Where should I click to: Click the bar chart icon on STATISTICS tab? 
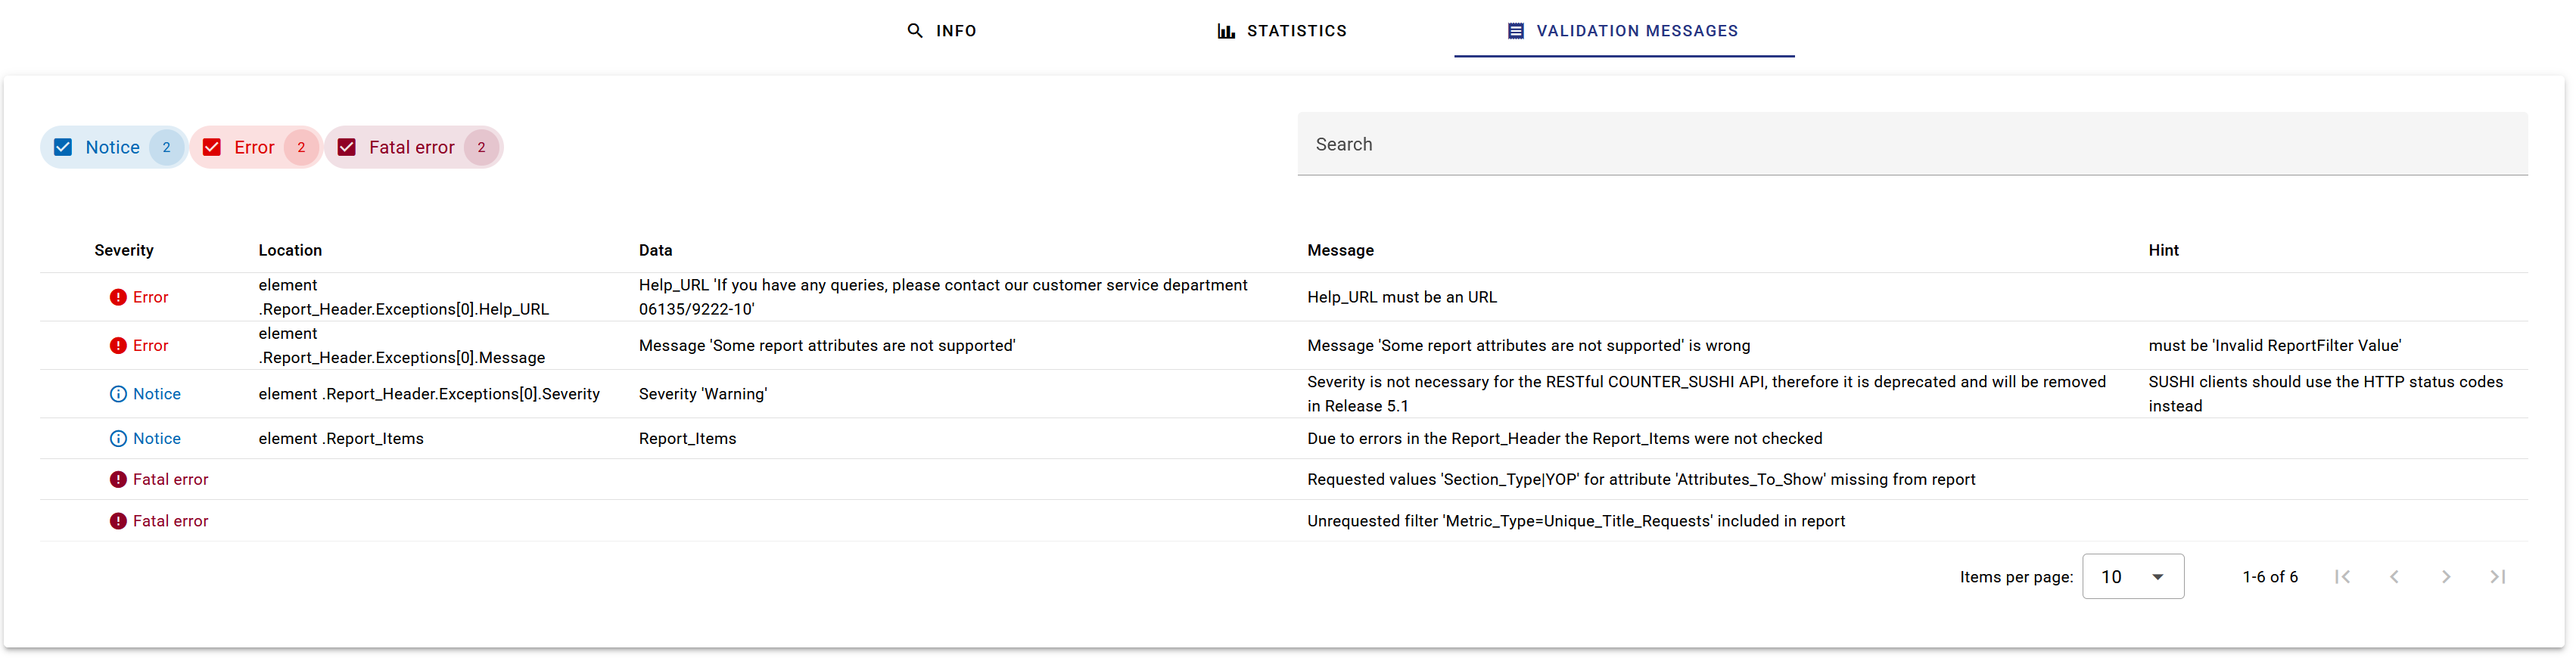coord(1225,31)
